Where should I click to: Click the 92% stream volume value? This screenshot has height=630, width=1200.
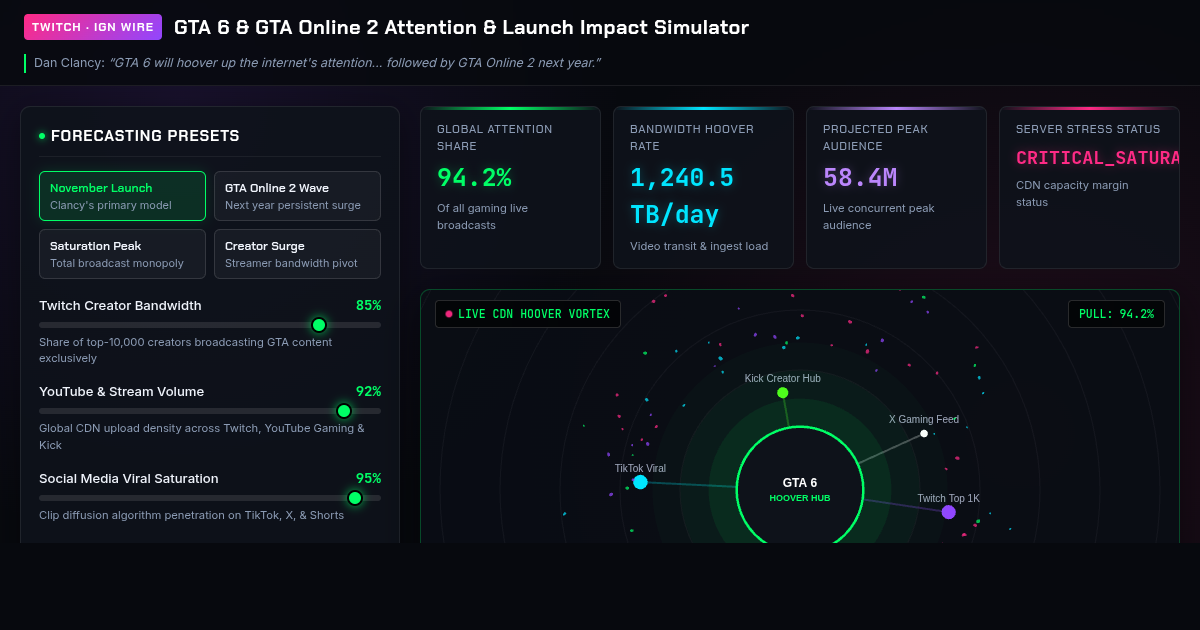pyautogui.click(x=368, y=391)
